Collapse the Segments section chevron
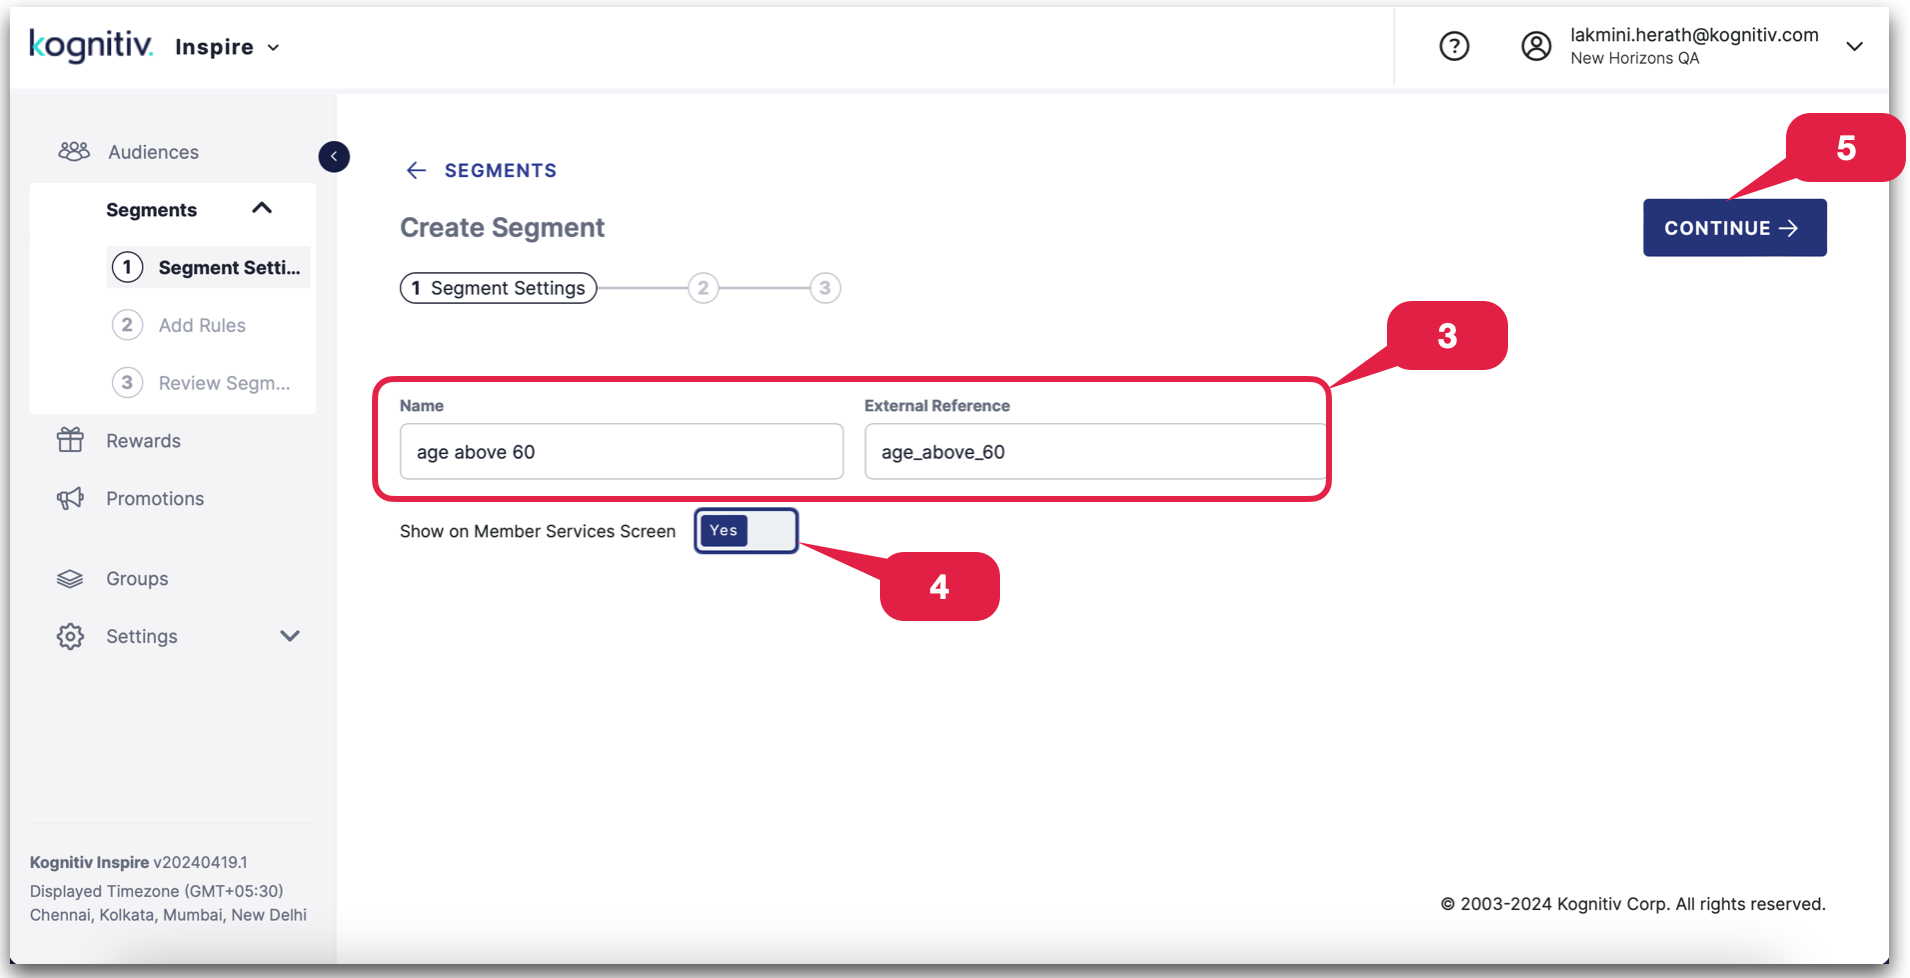Screen dimensions: 1910x978 [262, 208]
